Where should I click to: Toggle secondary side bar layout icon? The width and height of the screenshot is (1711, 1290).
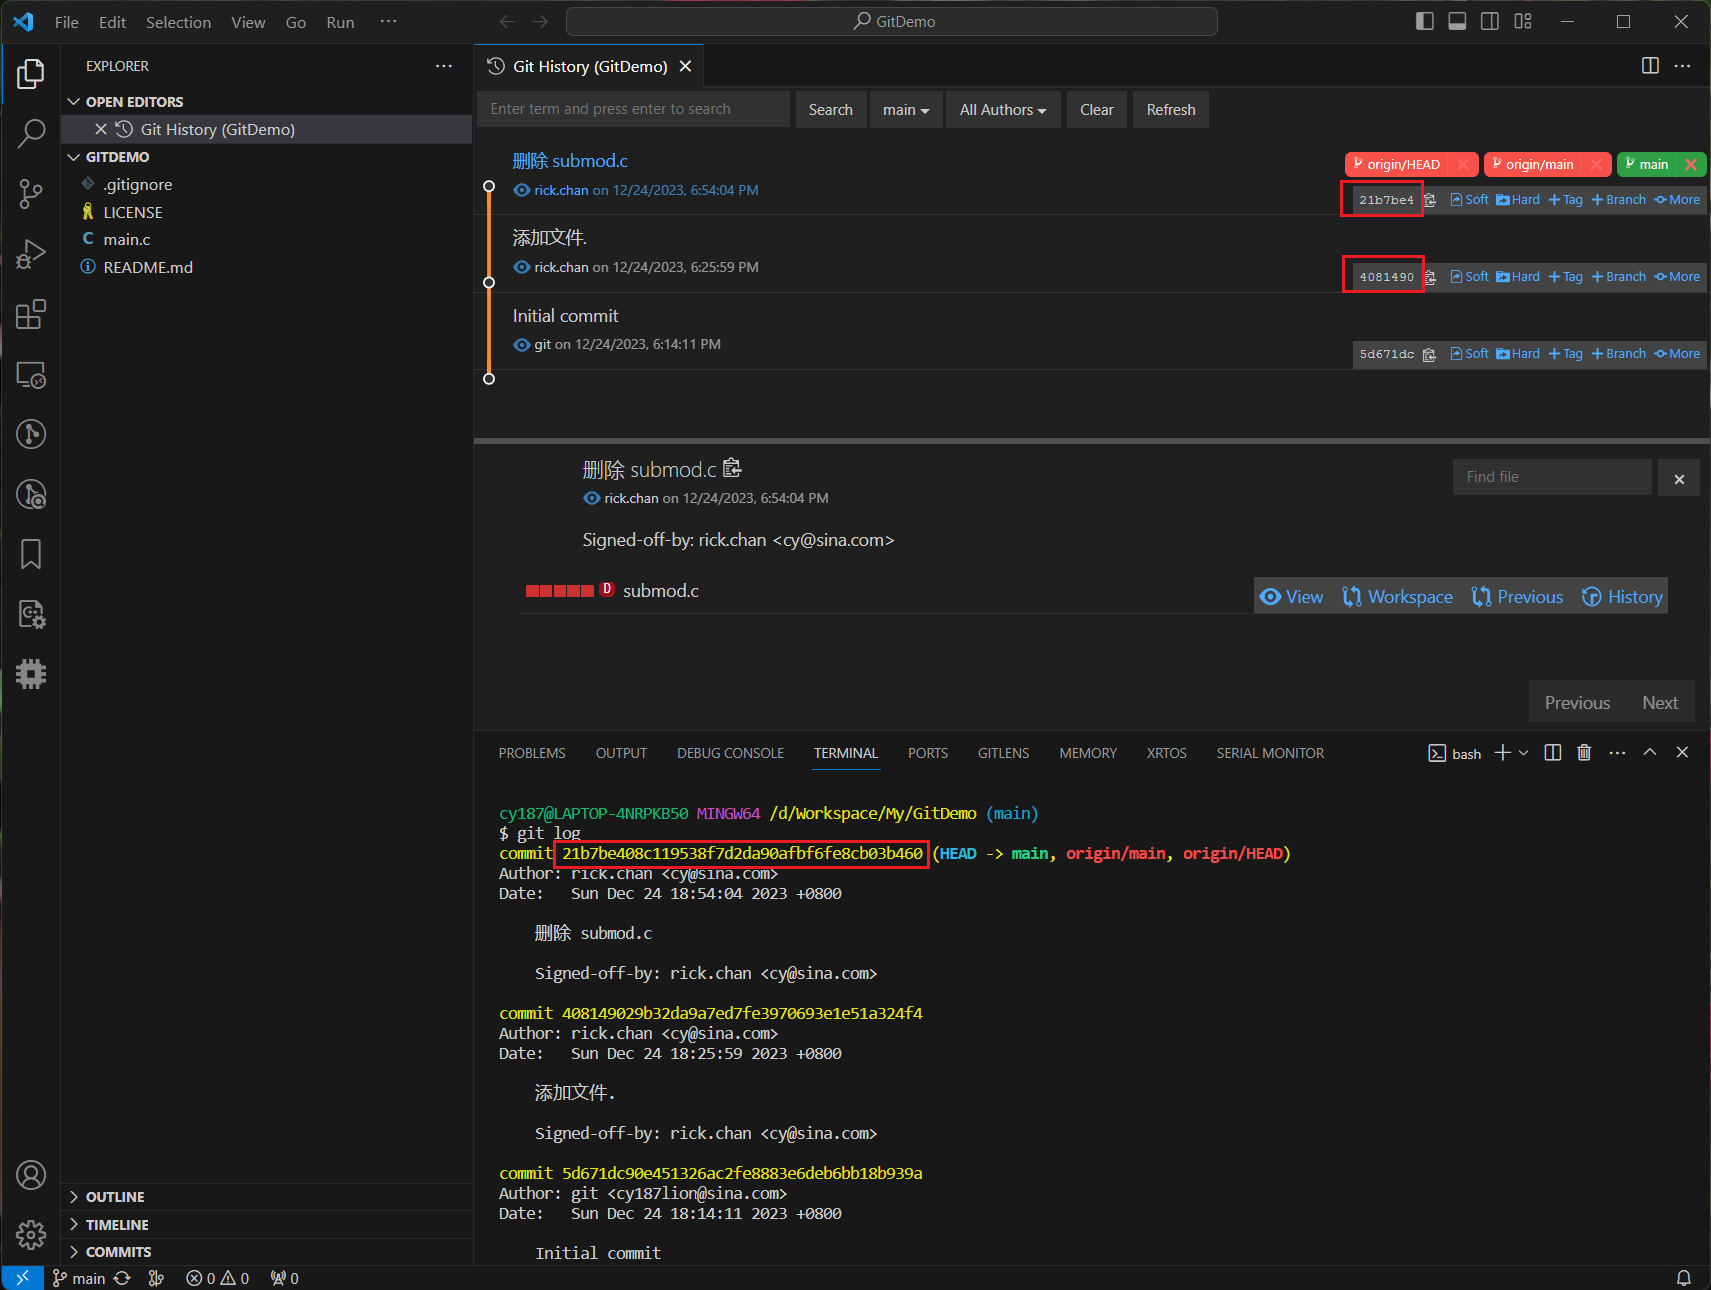coord(1490,21)
